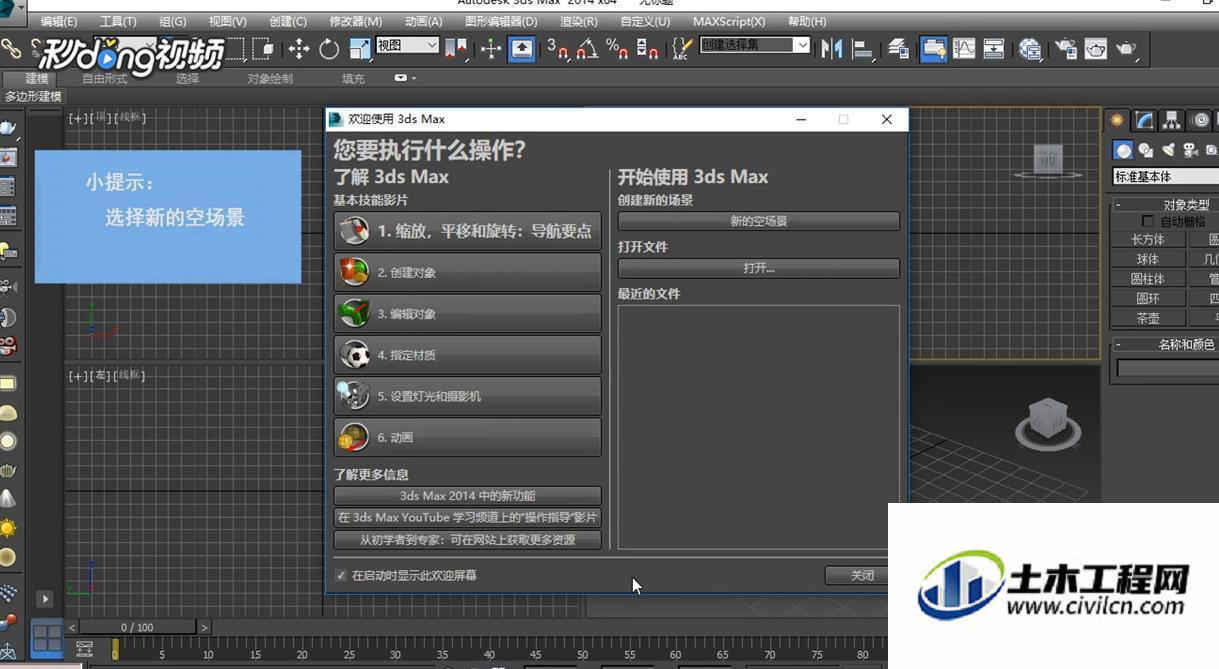Click the Use Pivot Point Center icon

click(457, 49)
